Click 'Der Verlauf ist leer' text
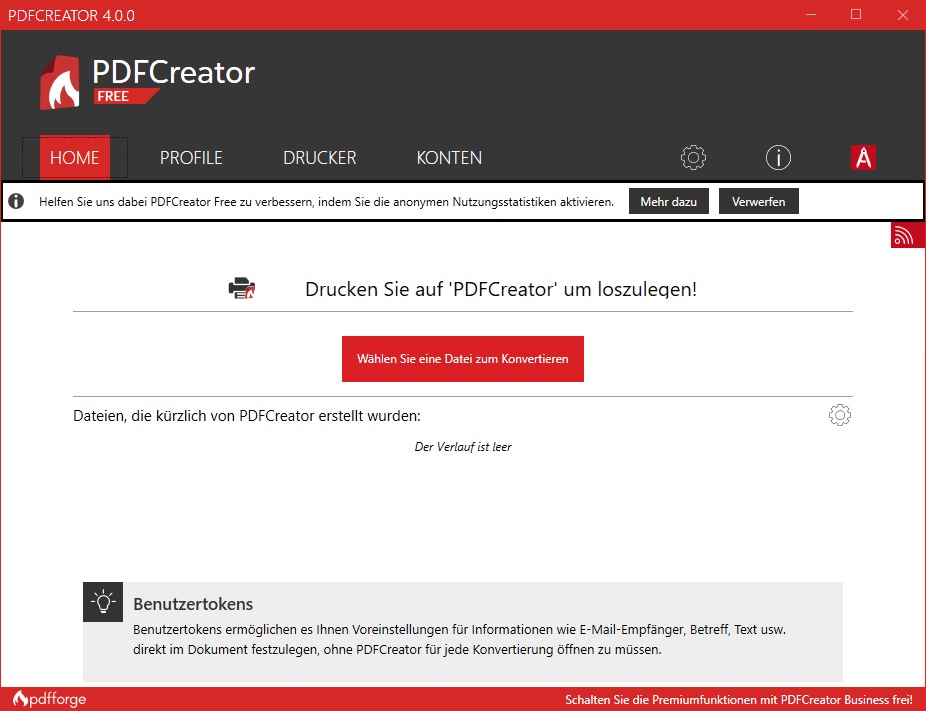Viewport: 926px width, 711px height. tap(462, 447)
